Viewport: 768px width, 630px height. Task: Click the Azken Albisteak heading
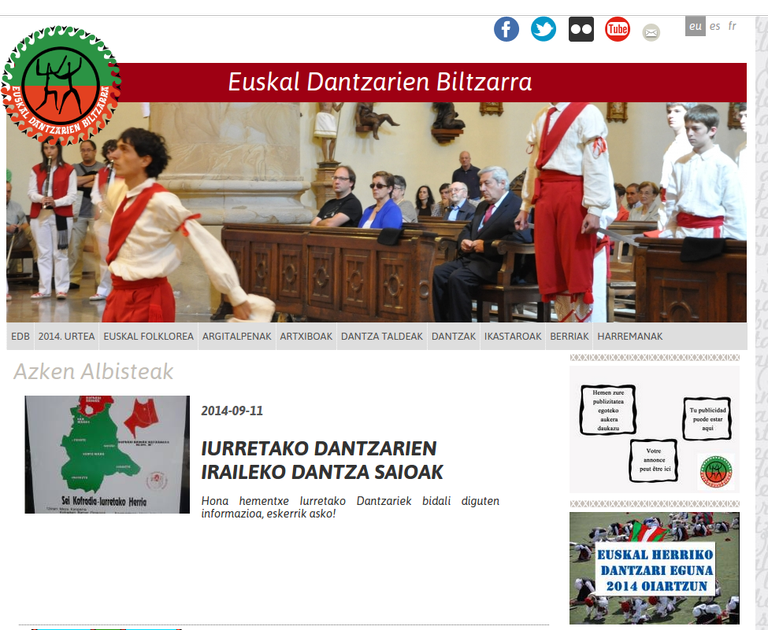click(93, 371)
